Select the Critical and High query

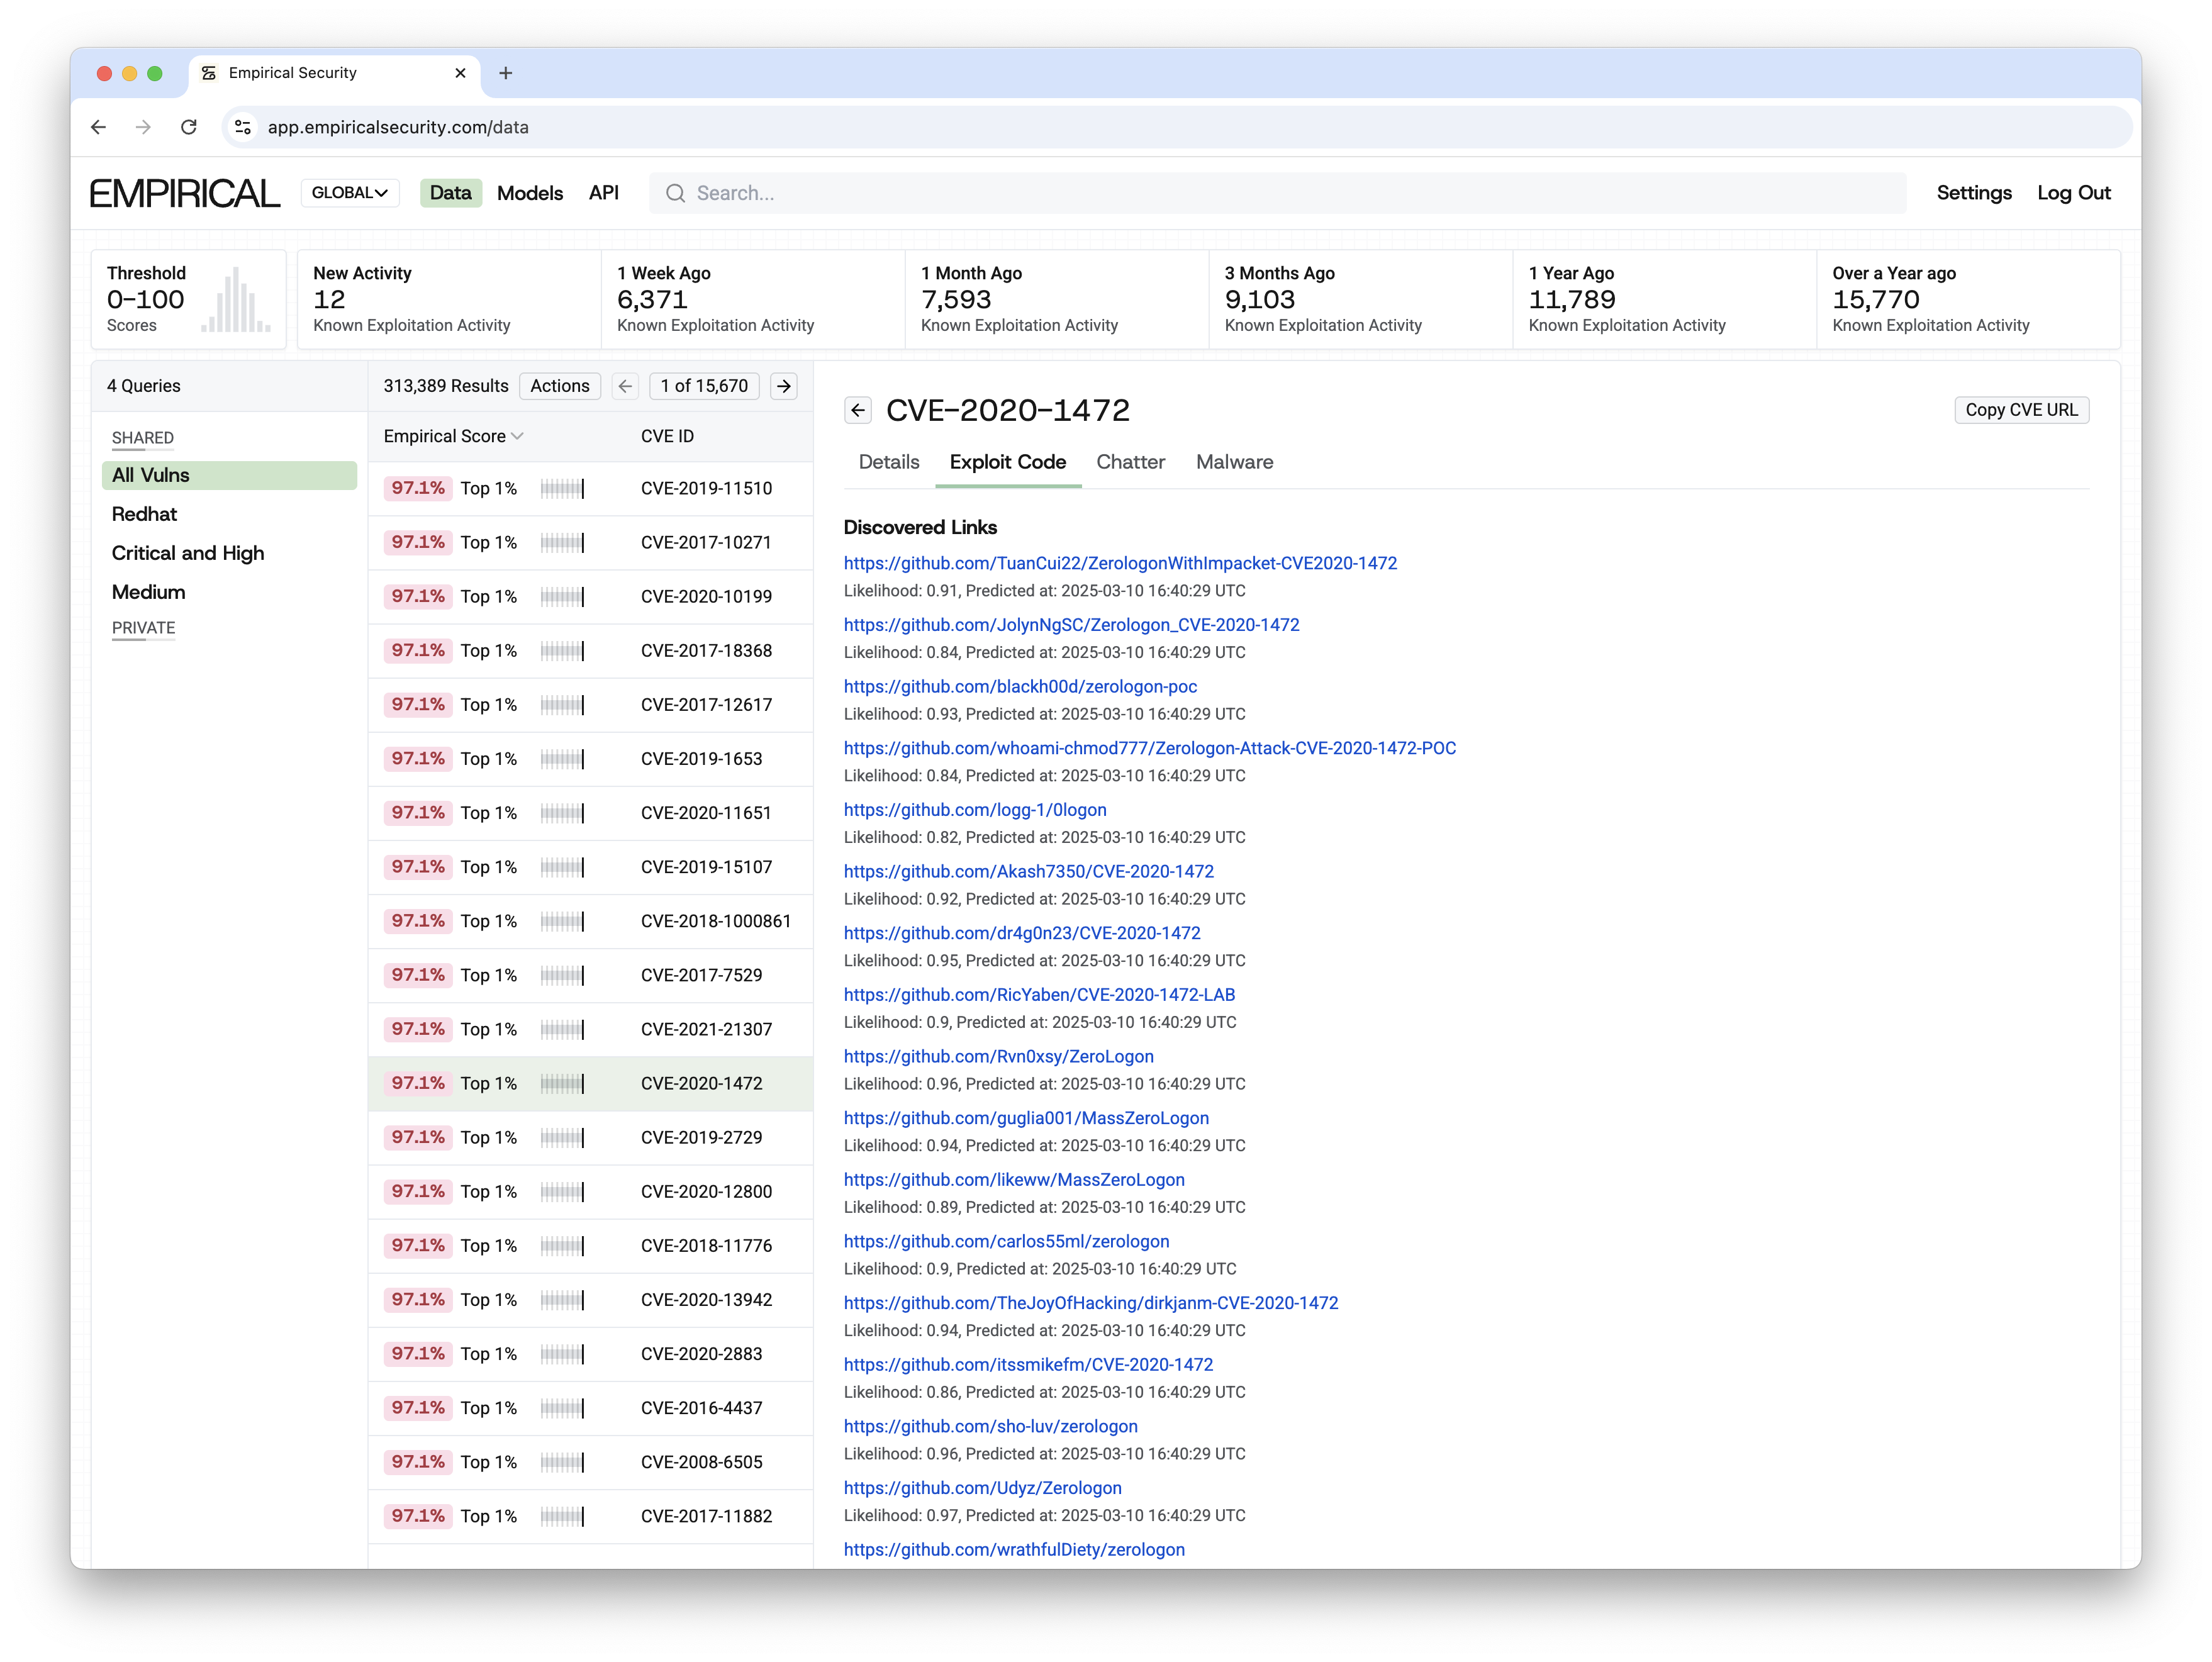coord(188,553)
